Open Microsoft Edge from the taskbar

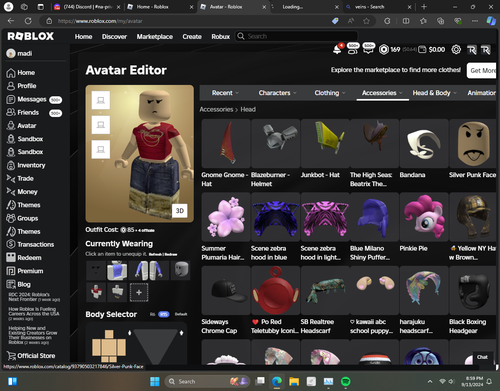click(277, 381)
